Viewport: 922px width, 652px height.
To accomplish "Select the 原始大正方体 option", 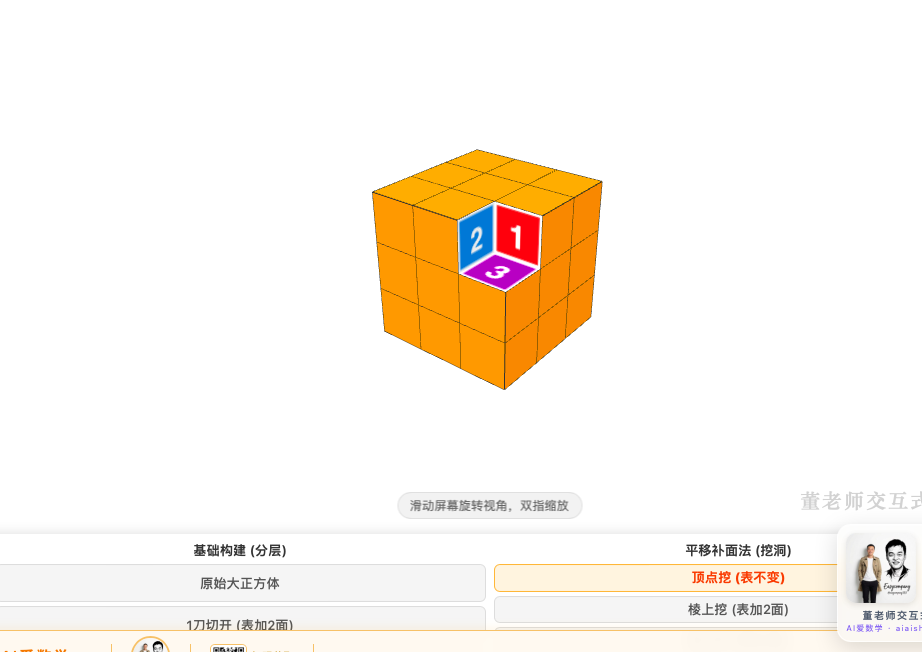I will tap(240, 583).
